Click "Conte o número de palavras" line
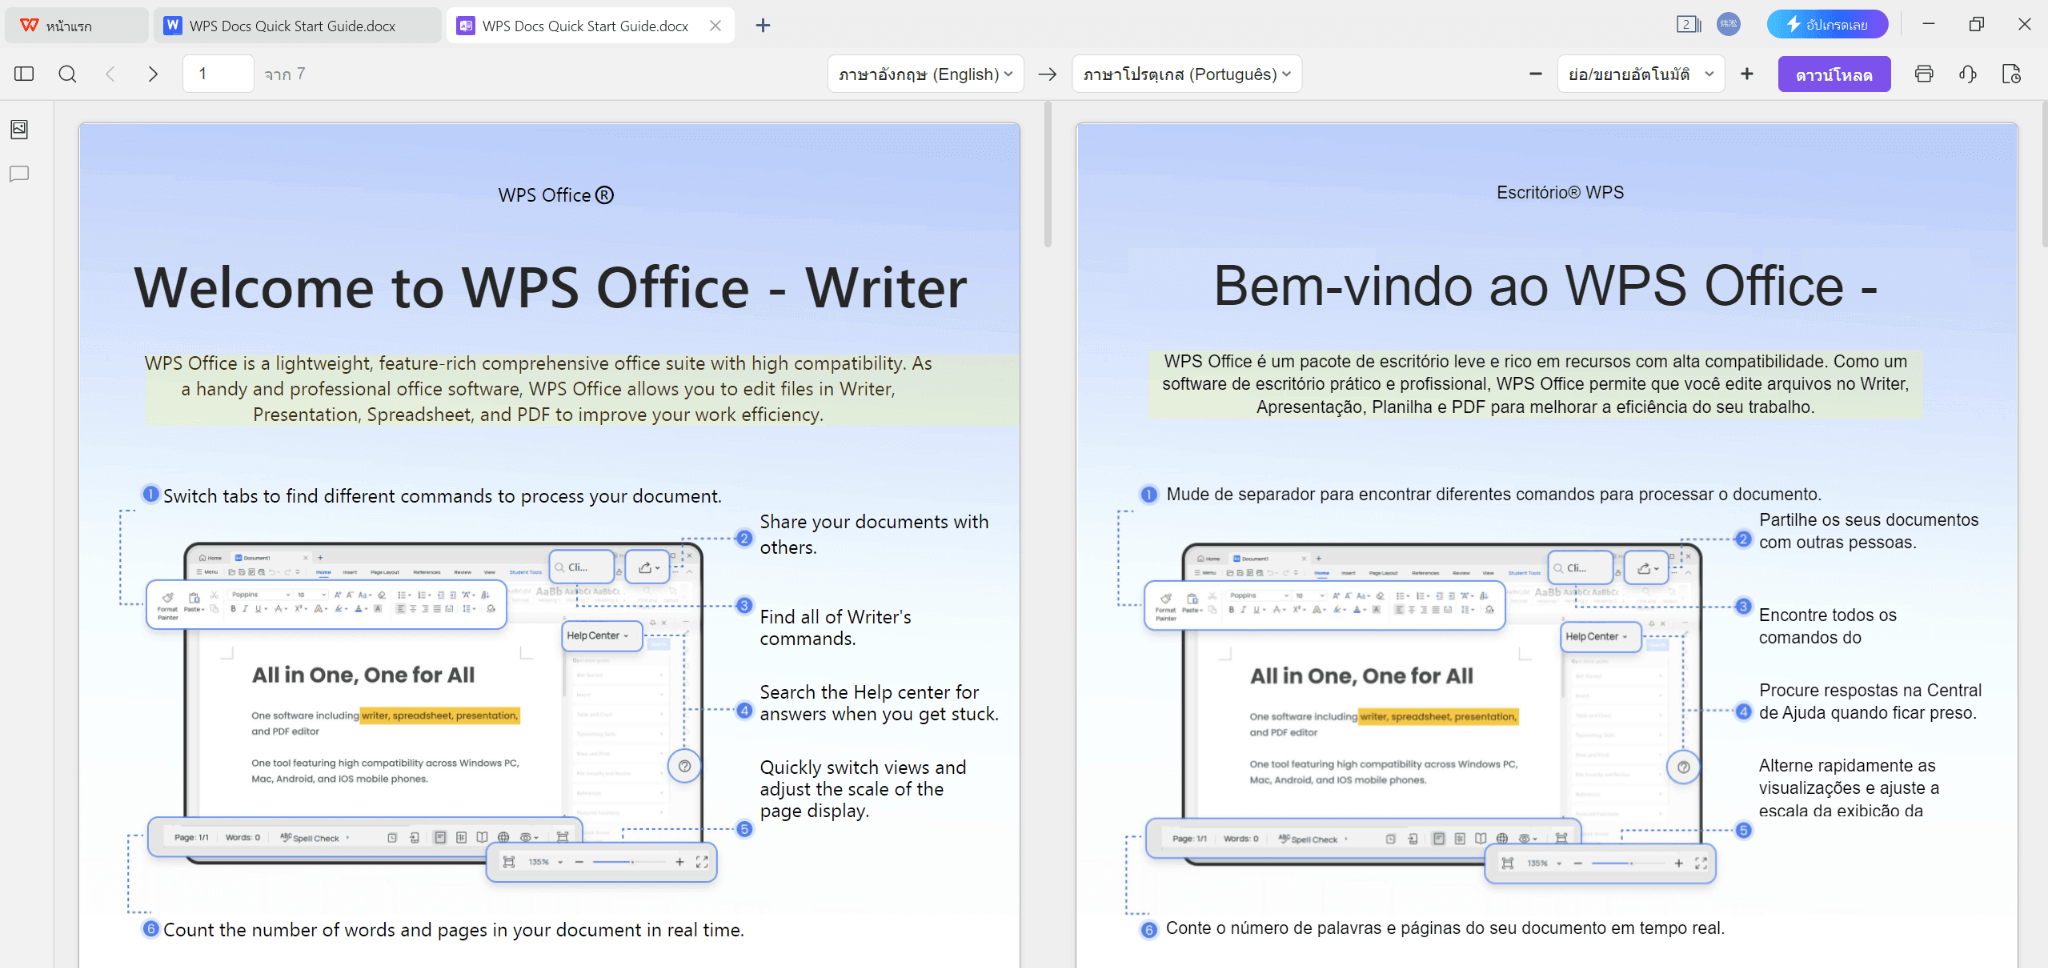The width and height of the screenshot is (2048, 968). (1445, 928)
